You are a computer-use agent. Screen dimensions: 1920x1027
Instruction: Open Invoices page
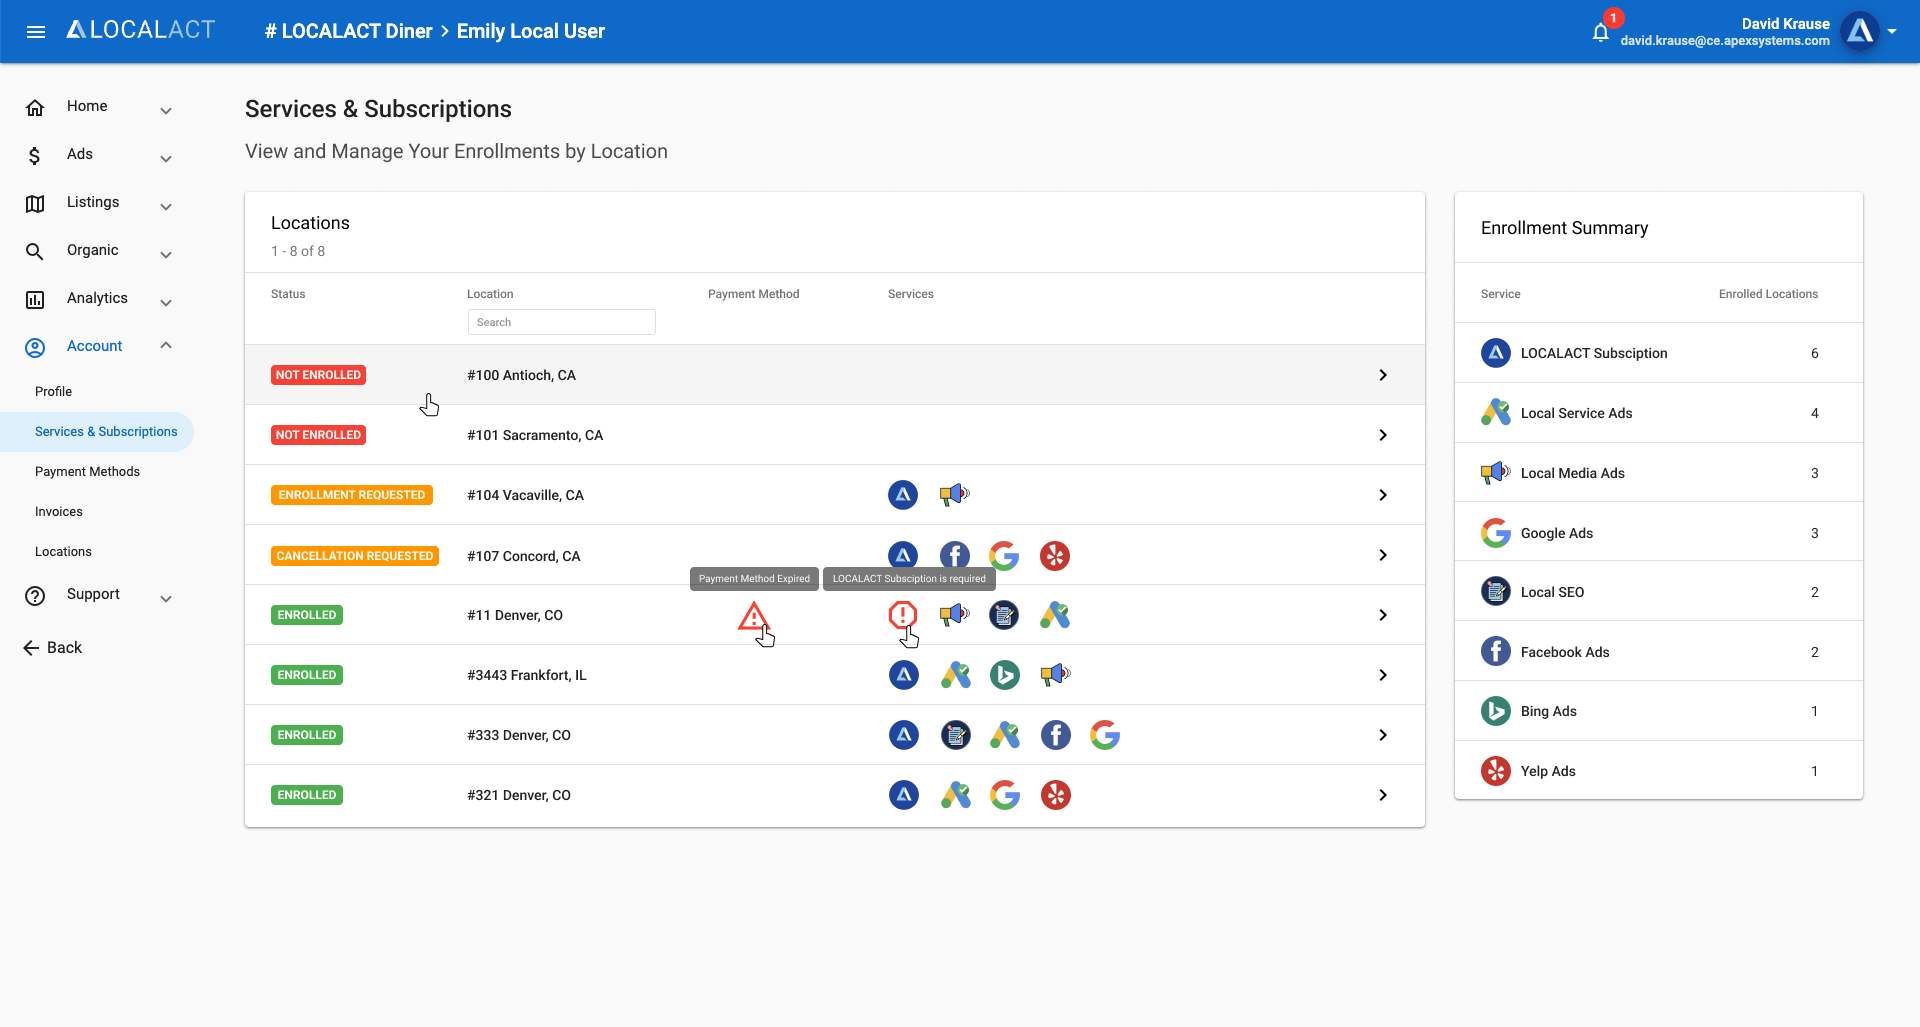click(x=59, y=511)
